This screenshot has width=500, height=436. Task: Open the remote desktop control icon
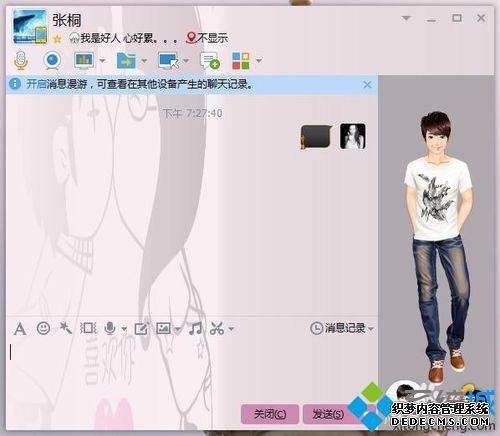pyautogui.click(x=168, y=61)
